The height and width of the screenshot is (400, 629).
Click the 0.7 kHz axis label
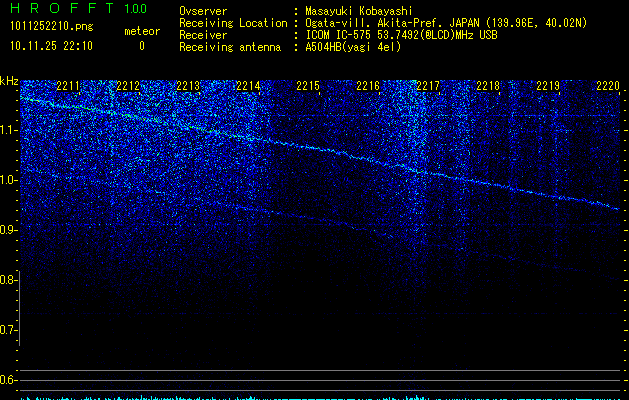(x=8, y=330)
